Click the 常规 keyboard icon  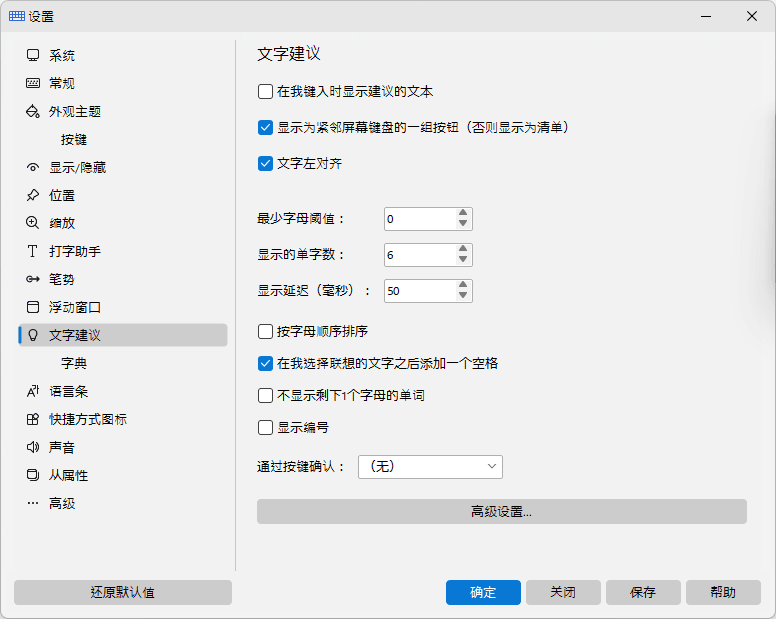point(33,83)
